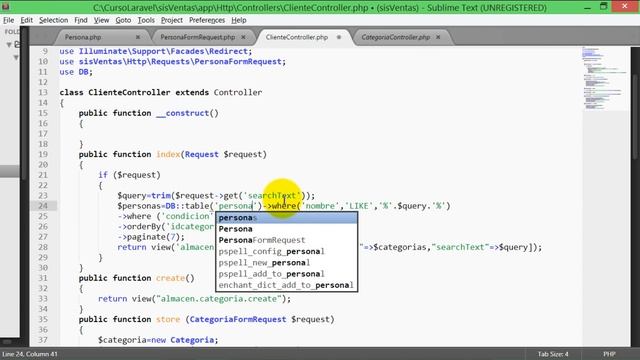This screenshot has height=360, width=640.
Task: Click line number 19 in gutter
Action: click(x=43, y=154)
